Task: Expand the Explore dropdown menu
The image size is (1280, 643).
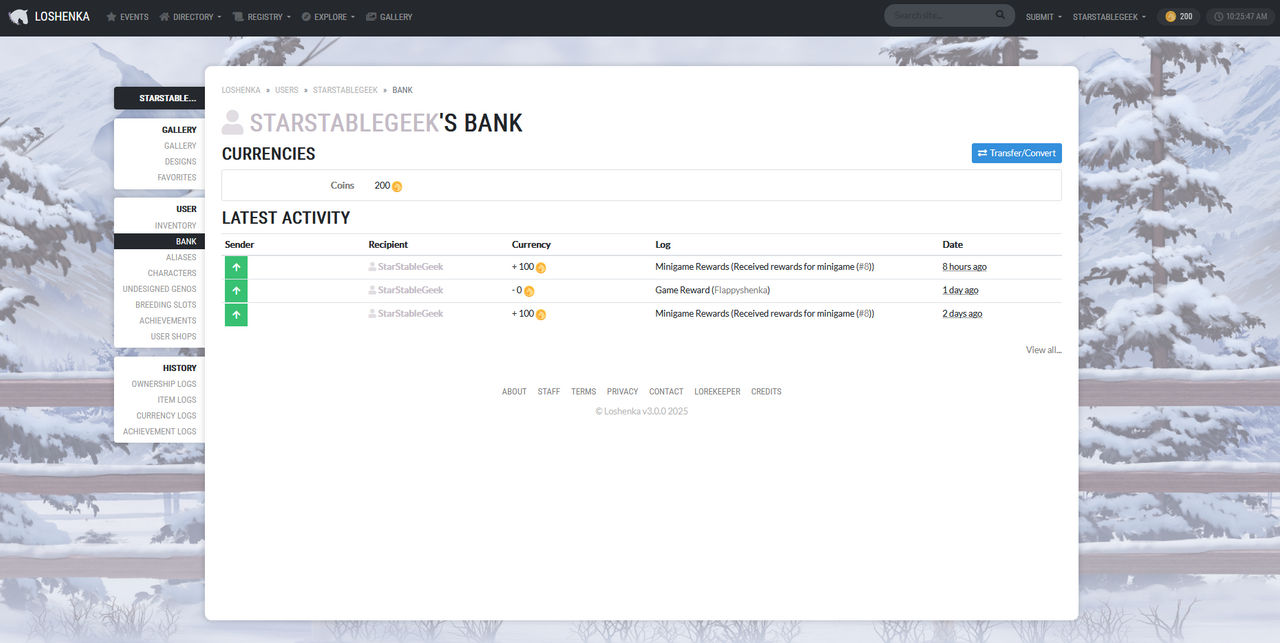Action: [x=329, y=17]
